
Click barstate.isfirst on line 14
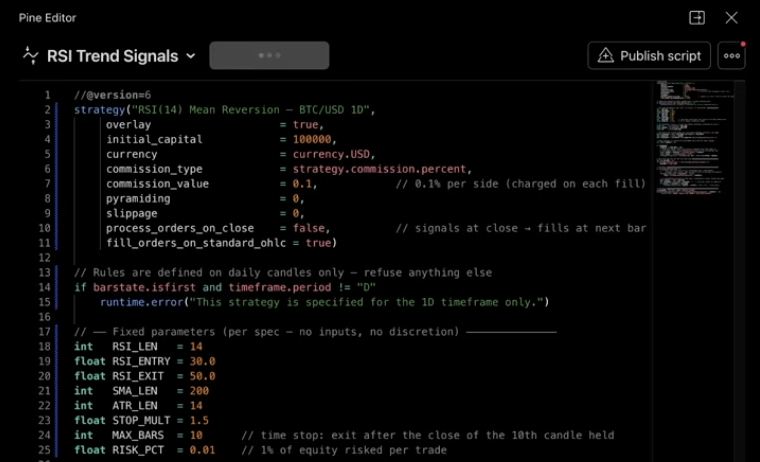point(144,287)
